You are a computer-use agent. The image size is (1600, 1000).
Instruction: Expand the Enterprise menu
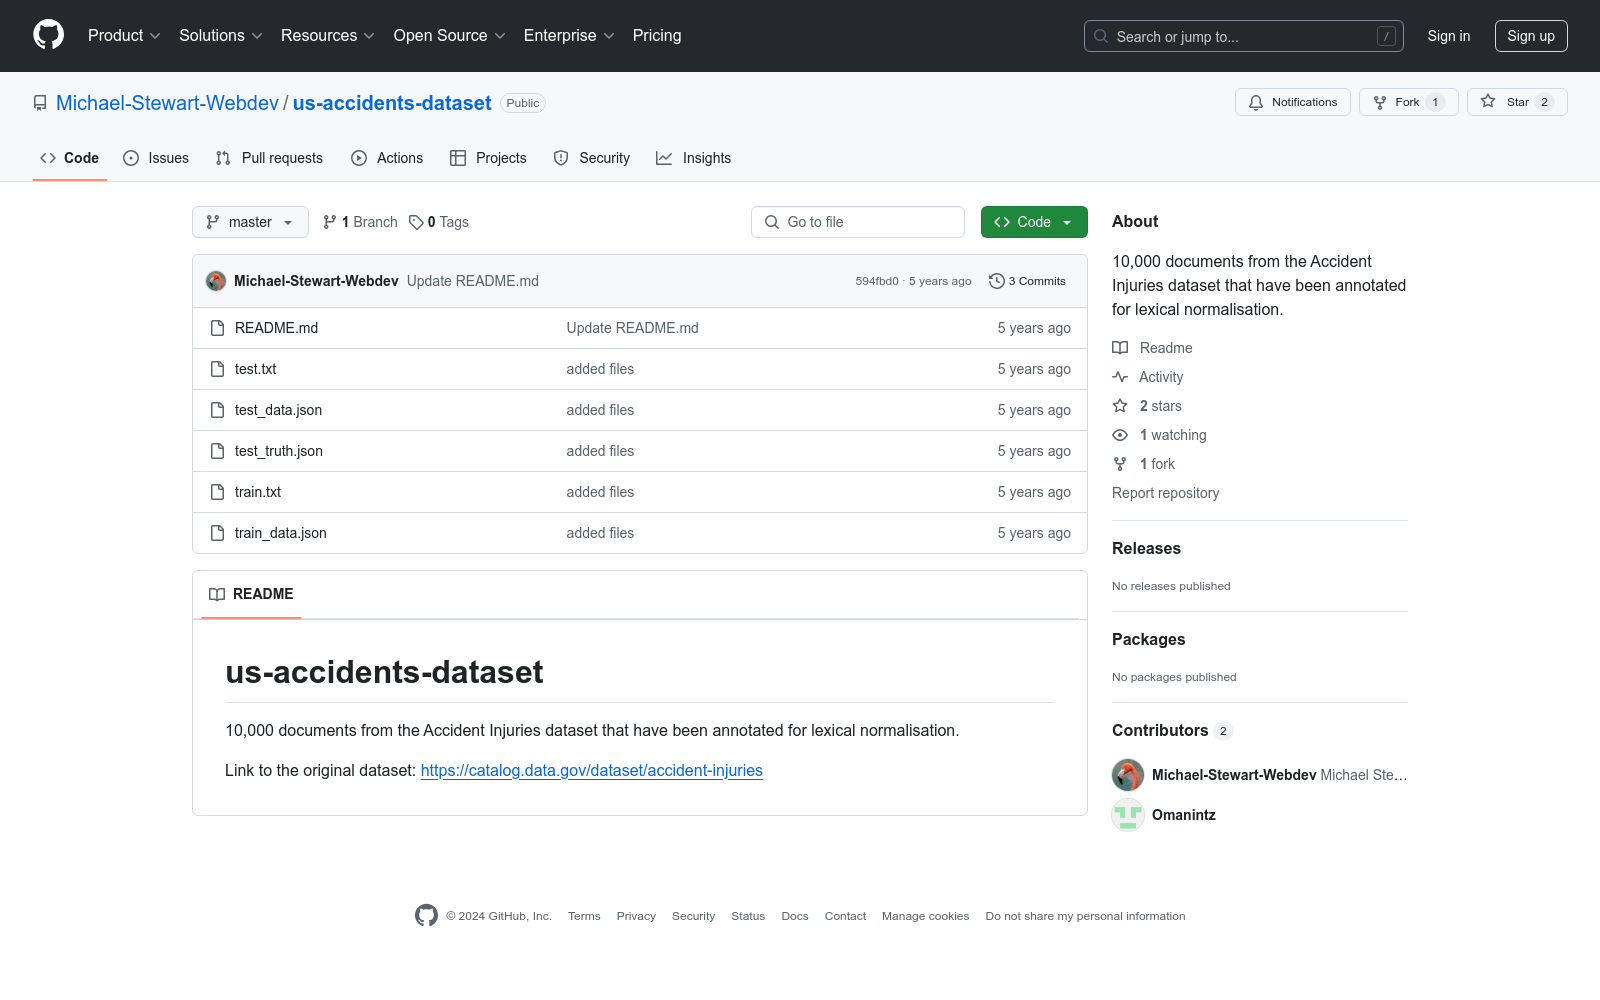pyautogui.click(x=569, y=35)
